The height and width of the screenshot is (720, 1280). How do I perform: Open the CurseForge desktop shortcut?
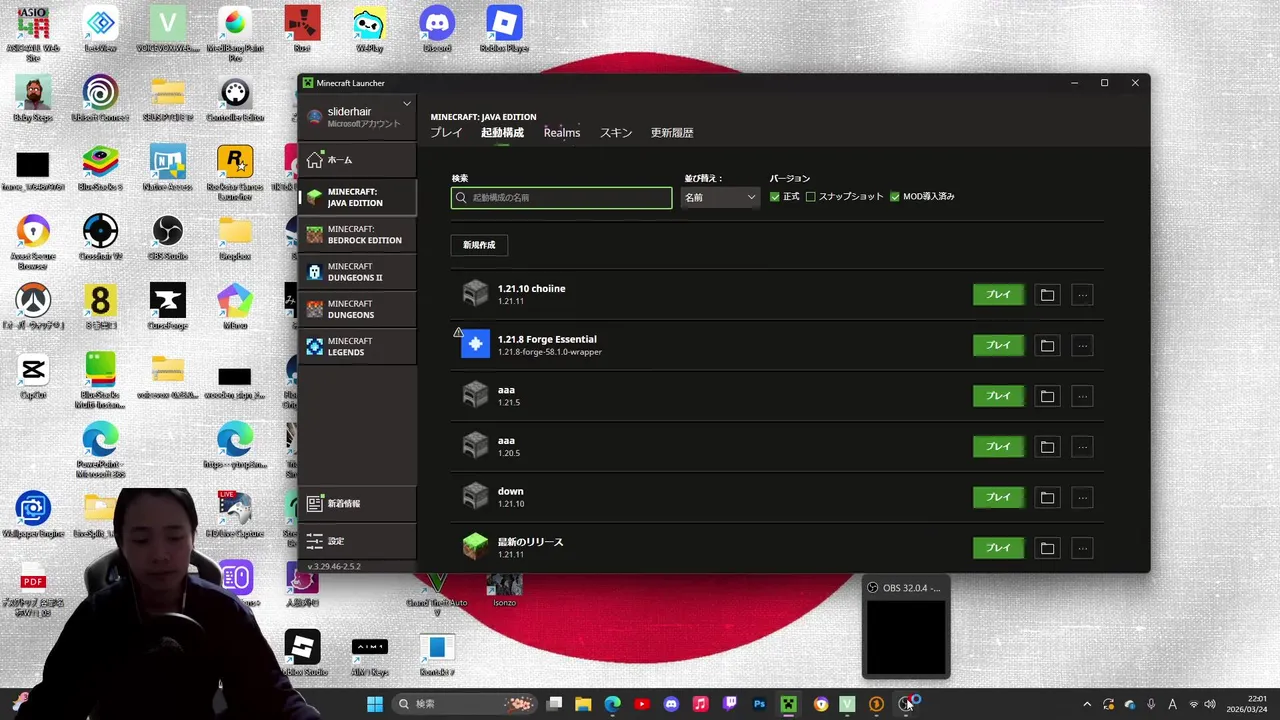click(x=167, y=306)
